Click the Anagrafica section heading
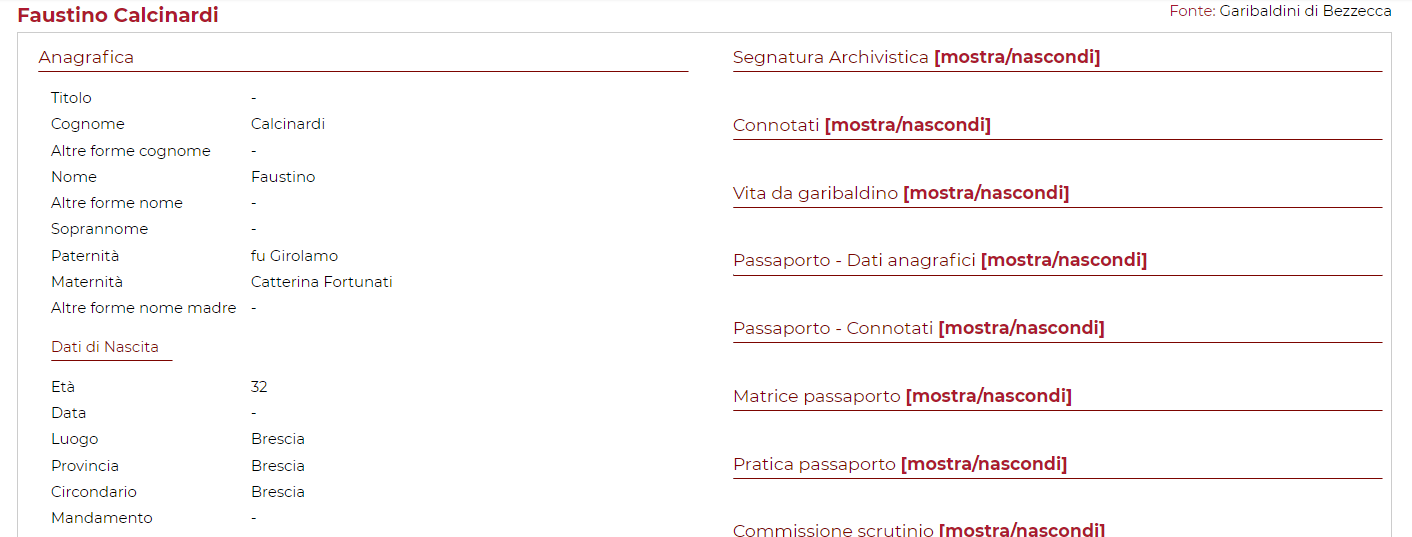This screenshot has width=1412, height=537. [x=86, y=57]
